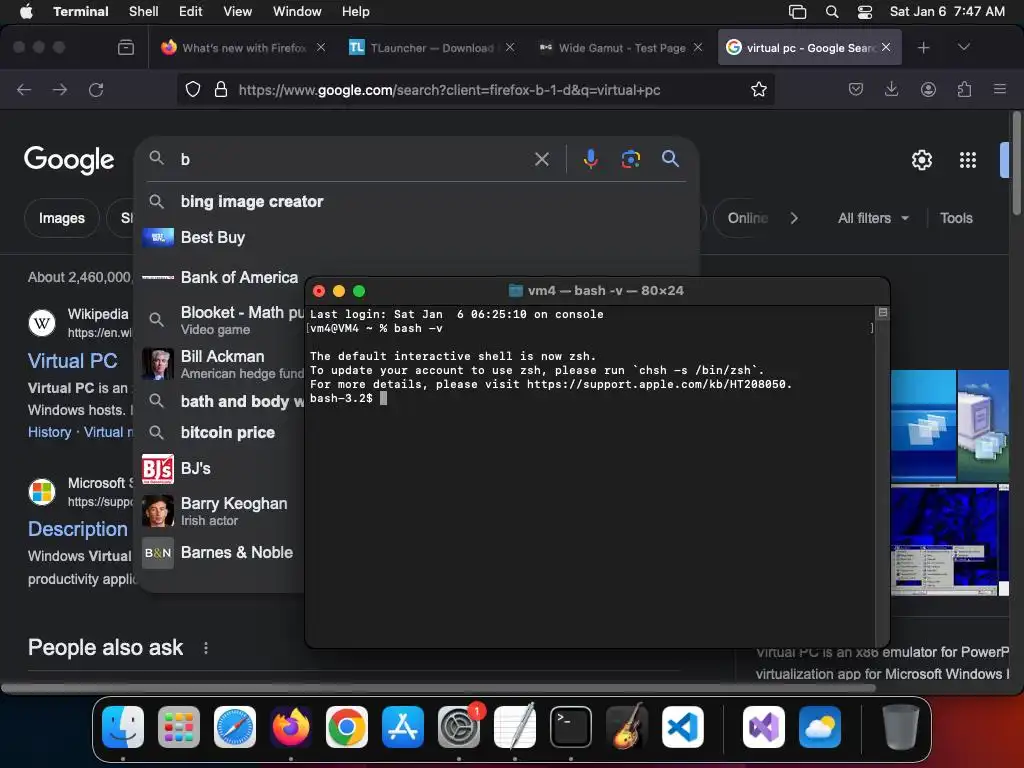This screenshot has height=768, width=1024.
Task: Open the Shell menu
Action: (x=144, y=12)
